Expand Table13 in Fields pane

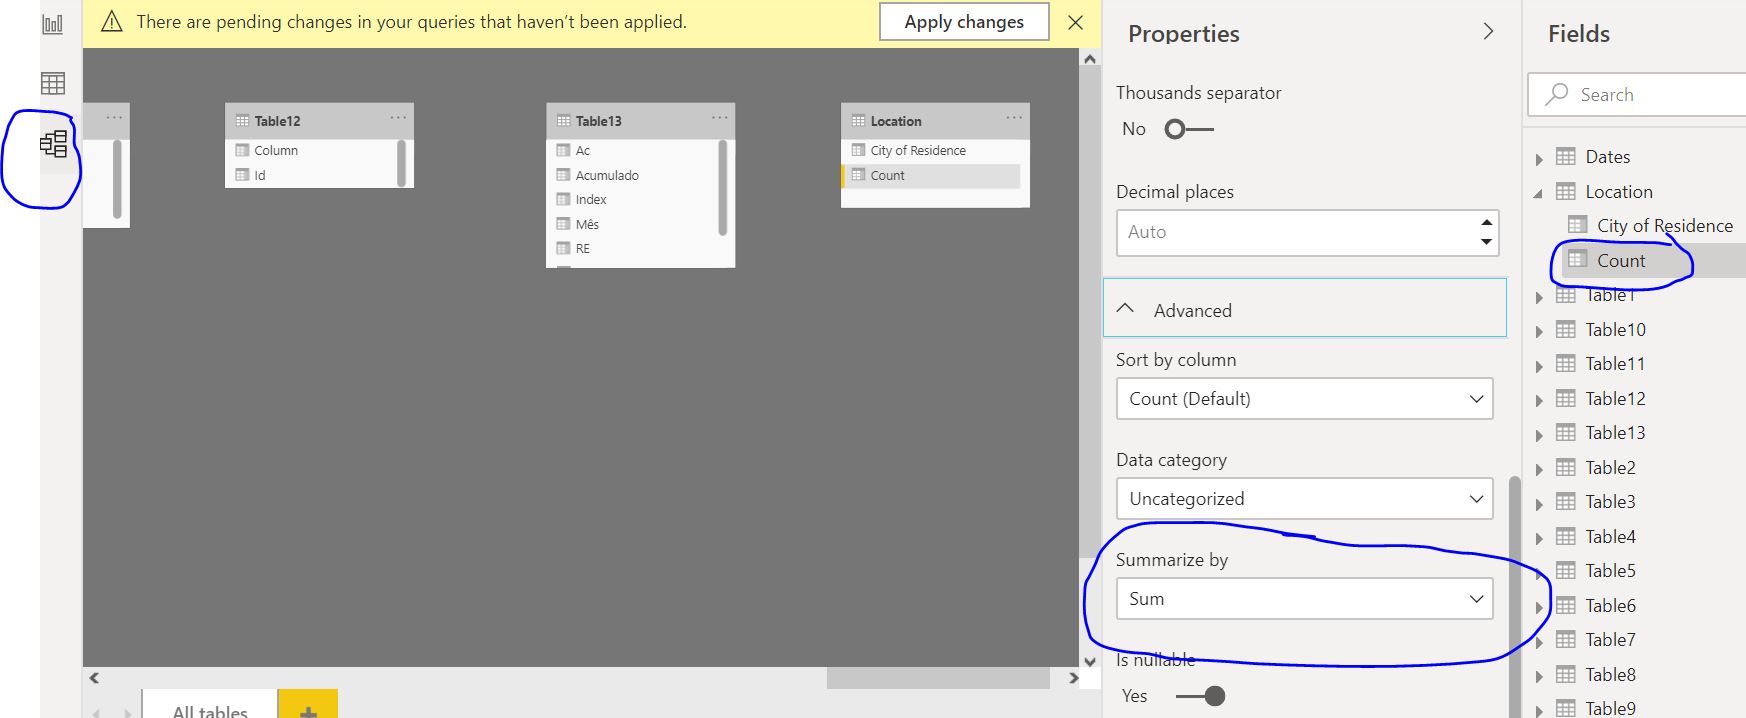point(1539,435)
